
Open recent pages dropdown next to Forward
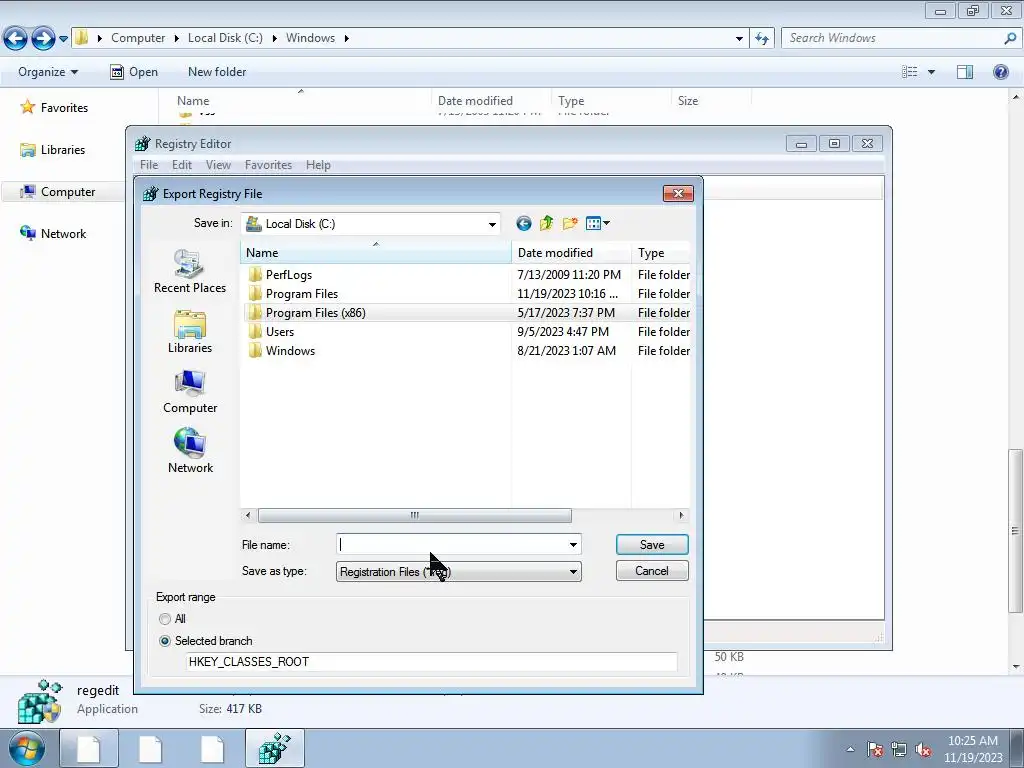(x=63, y=39)
